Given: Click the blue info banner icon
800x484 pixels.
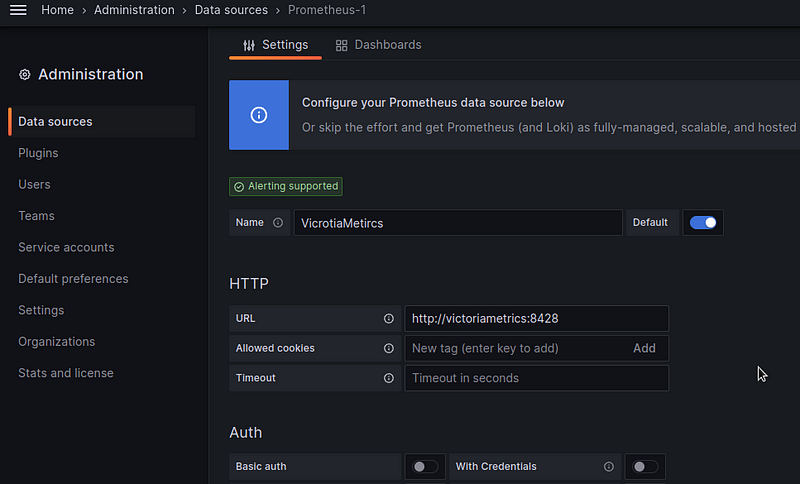Looking at the screenshot, I should [x=259, y=115].
